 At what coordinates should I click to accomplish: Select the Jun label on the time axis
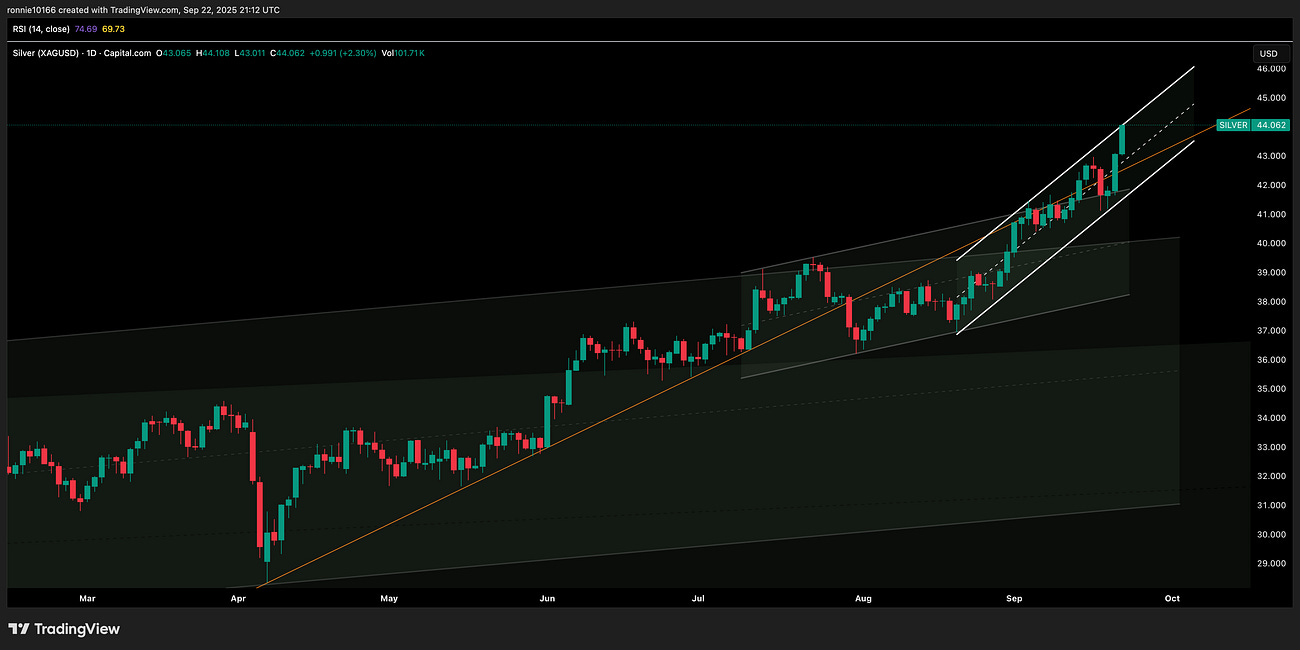pos(546,597)
